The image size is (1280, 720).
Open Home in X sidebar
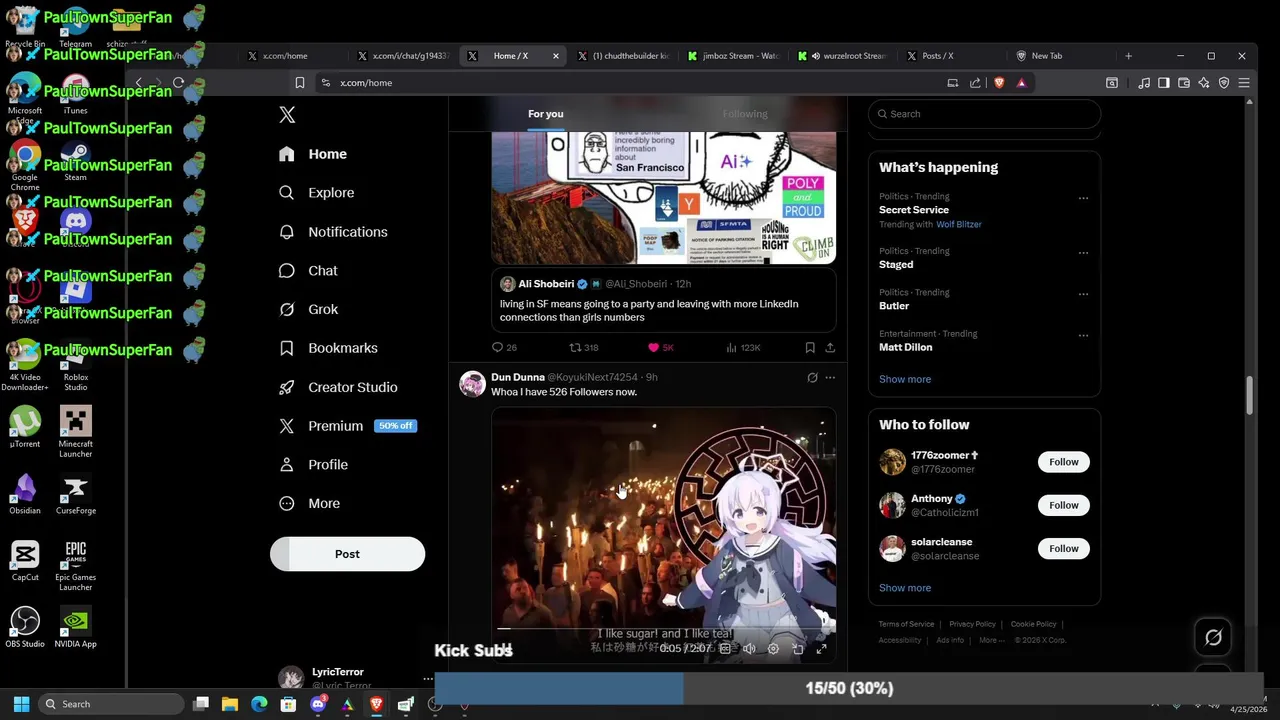[x=313, y=154]
